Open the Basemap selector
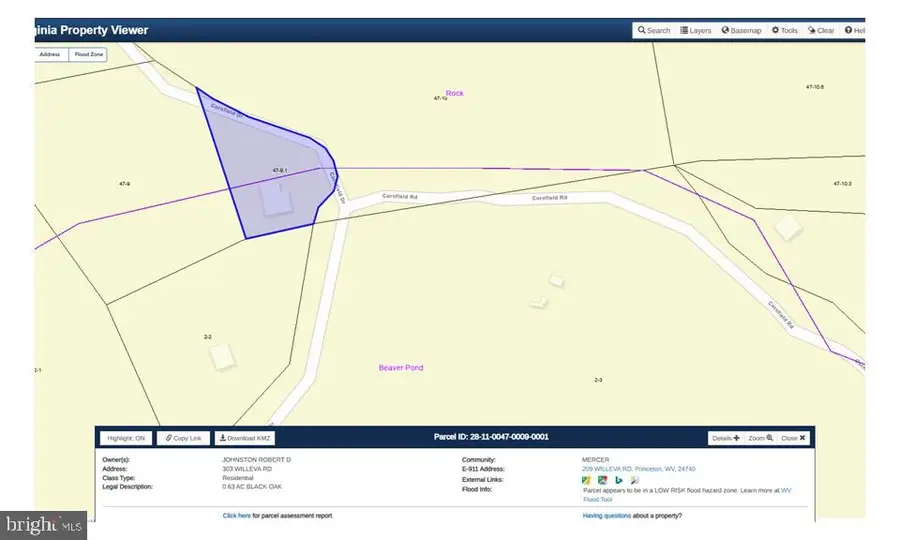This screenshot has width=900, height=540. coord(742,30)
